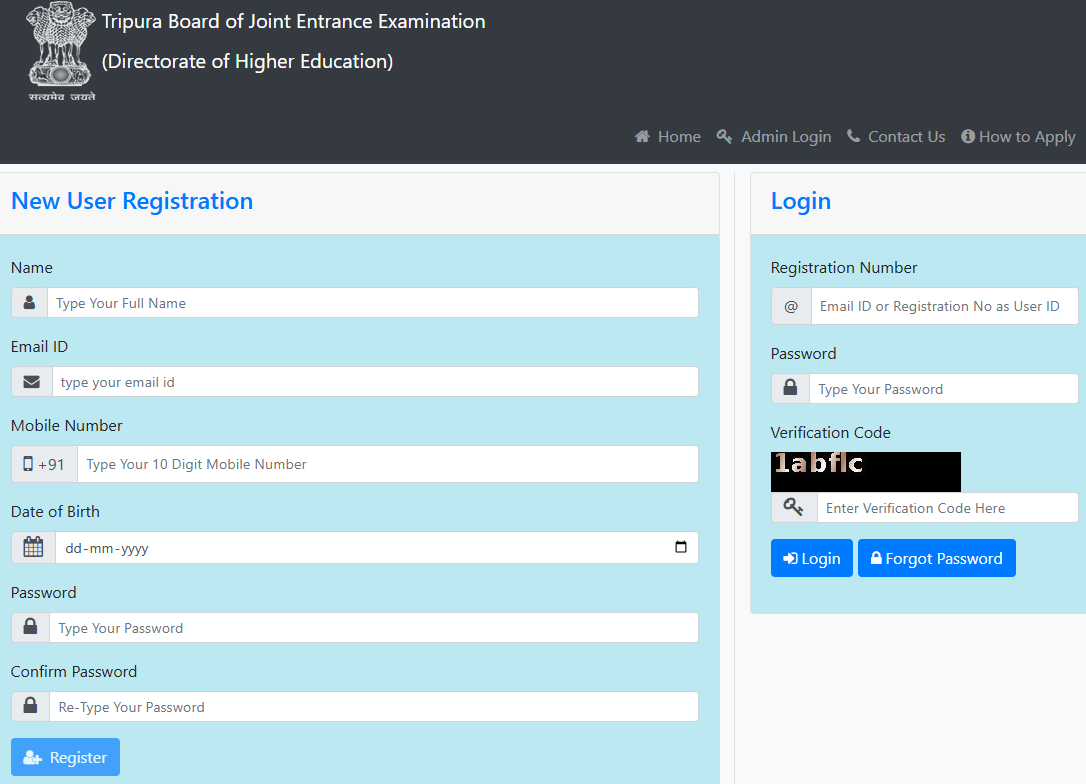
Task: Click the key icon beside verification code
Action: coord(794,508)
